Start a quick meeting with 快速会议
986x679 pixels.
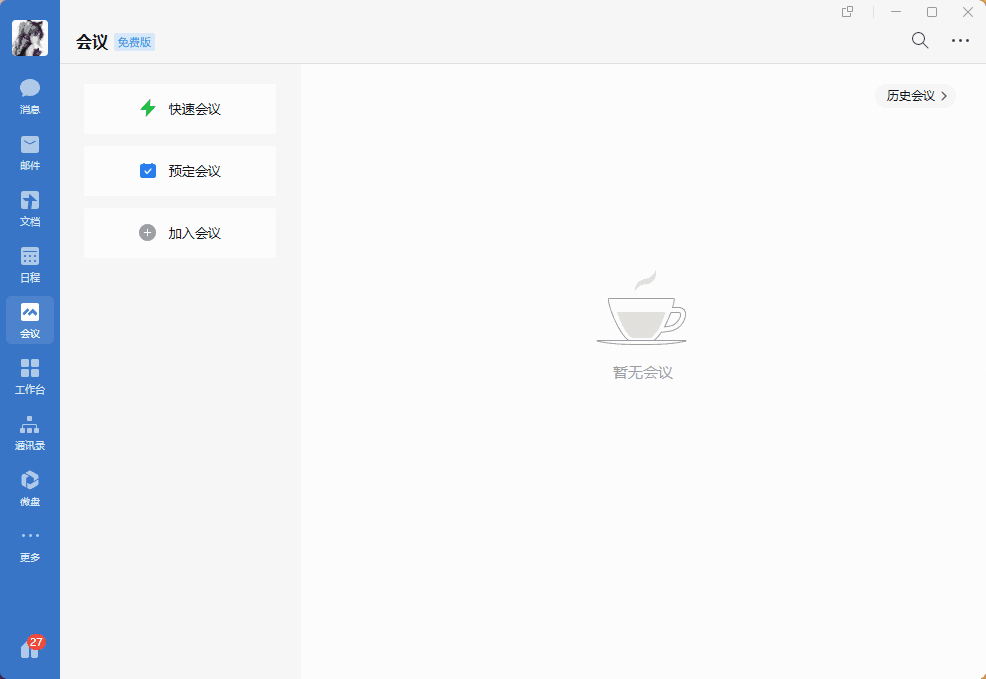[180, 109]
